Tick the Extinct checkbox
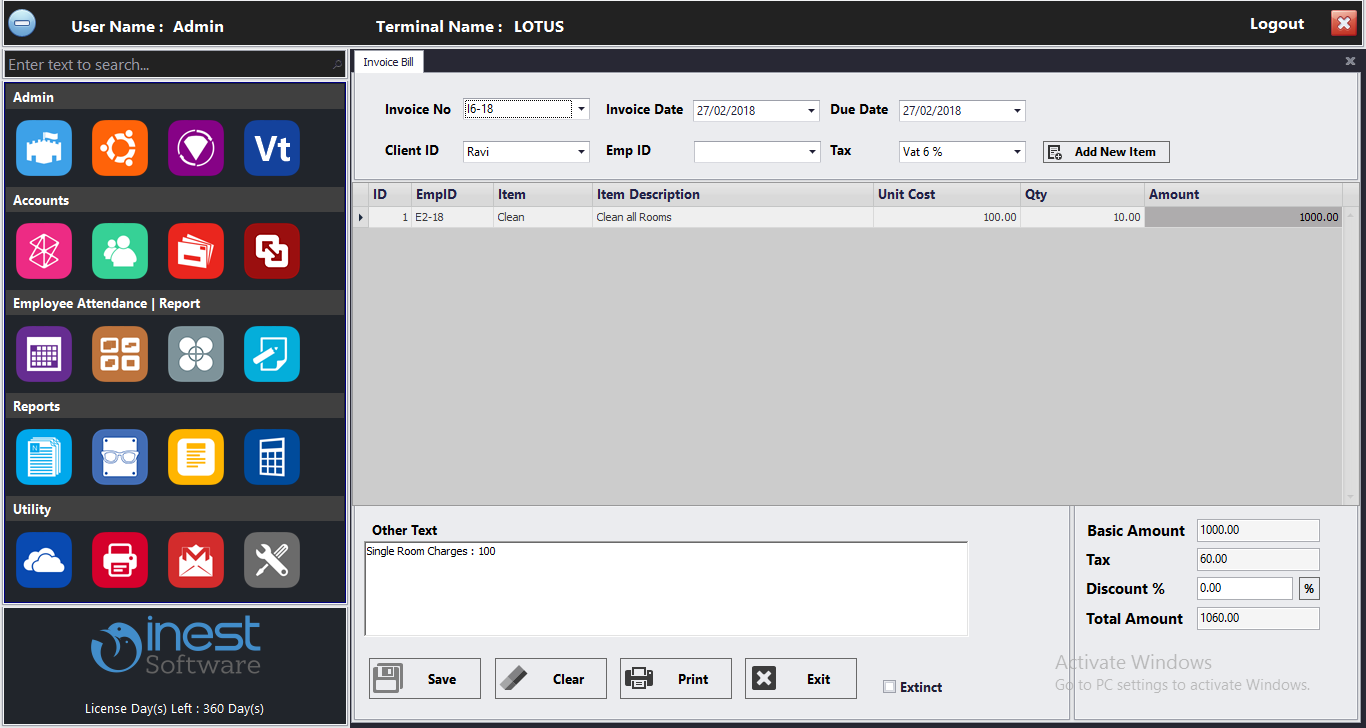The width and height of the screenshot is (1366, 728). pyautogui.click(x=889, y=687)
